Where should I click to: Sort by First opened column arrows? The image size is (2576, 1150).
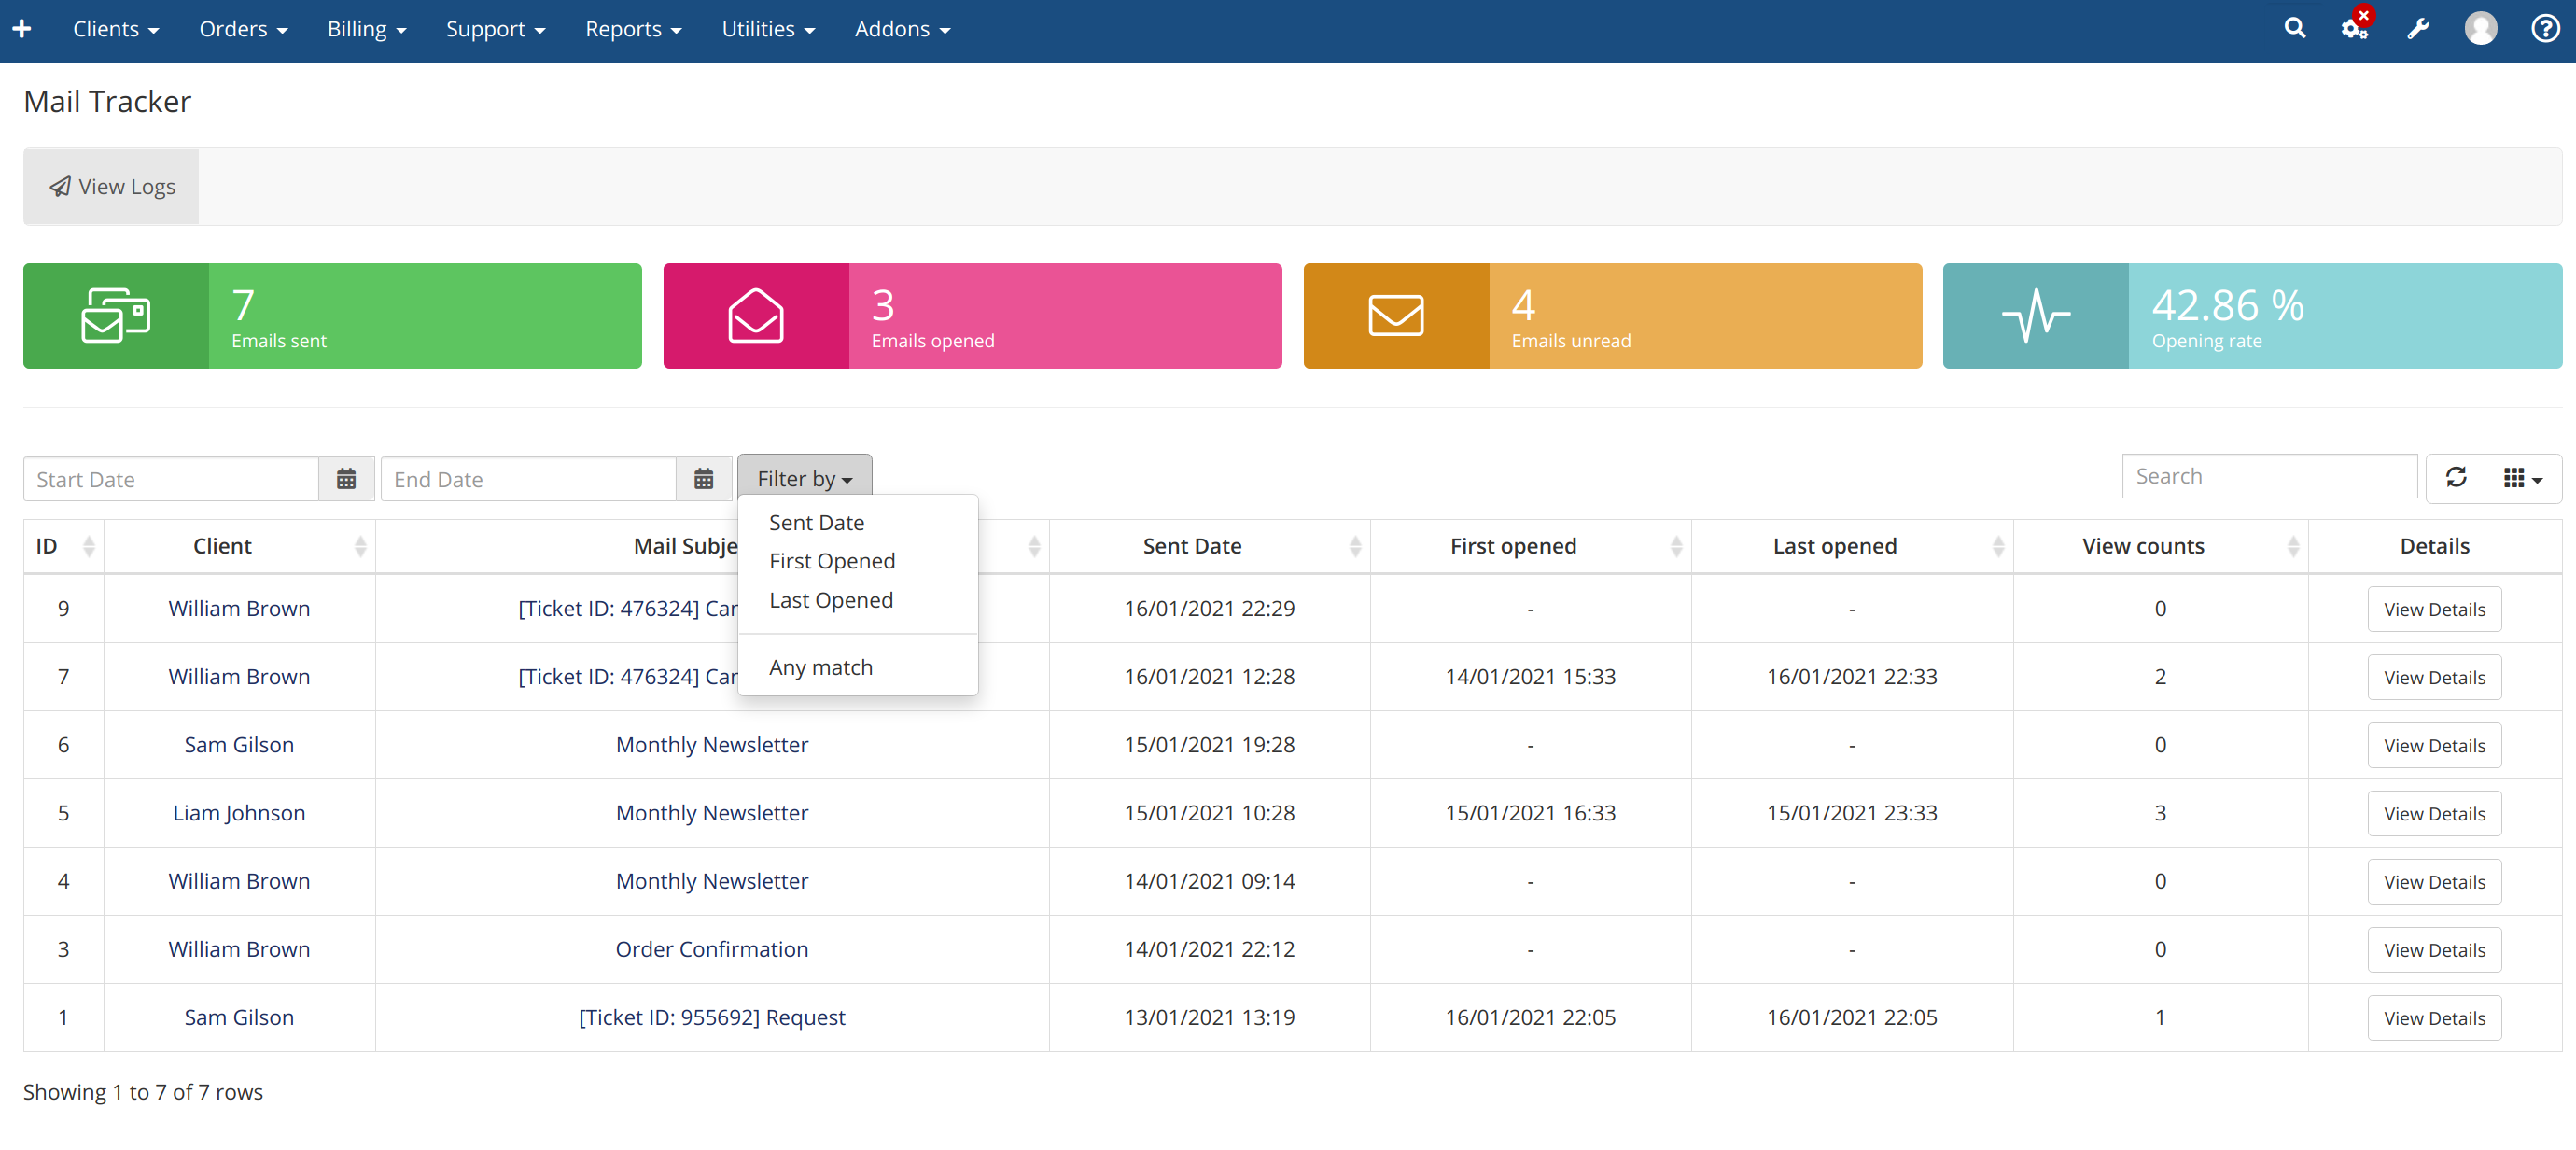click(x=1676, y=546)
